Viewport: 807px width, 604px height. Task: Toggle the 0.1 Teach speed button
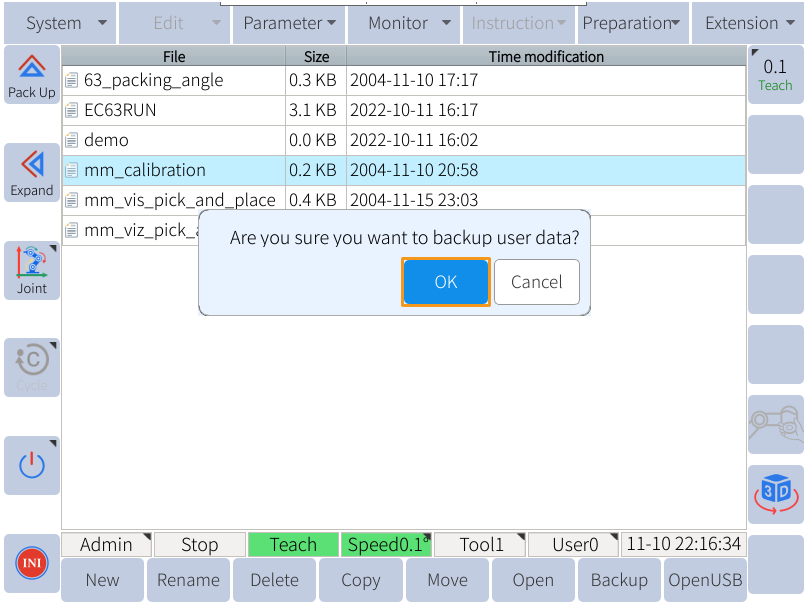[x=776, y=75]
